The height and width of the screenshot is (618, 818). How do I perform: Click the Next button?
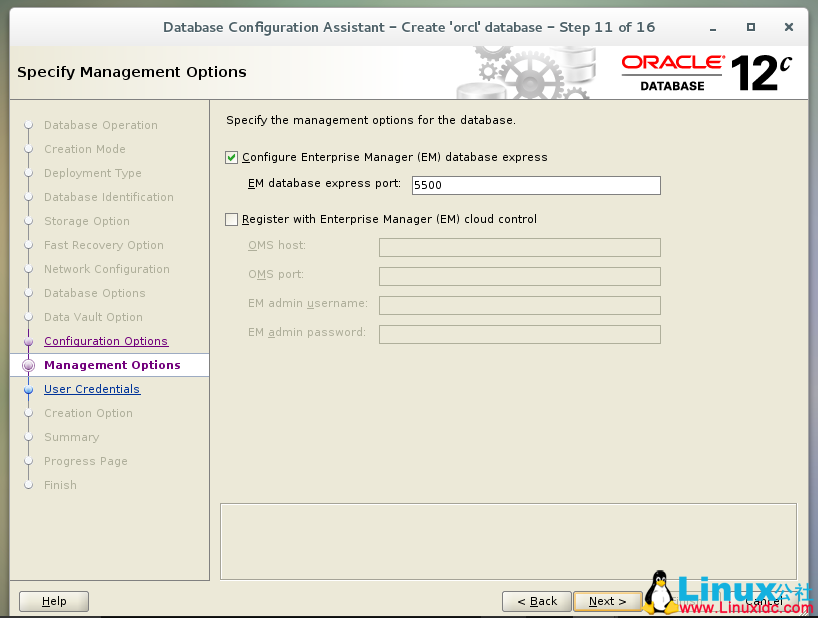click(608, 601)
